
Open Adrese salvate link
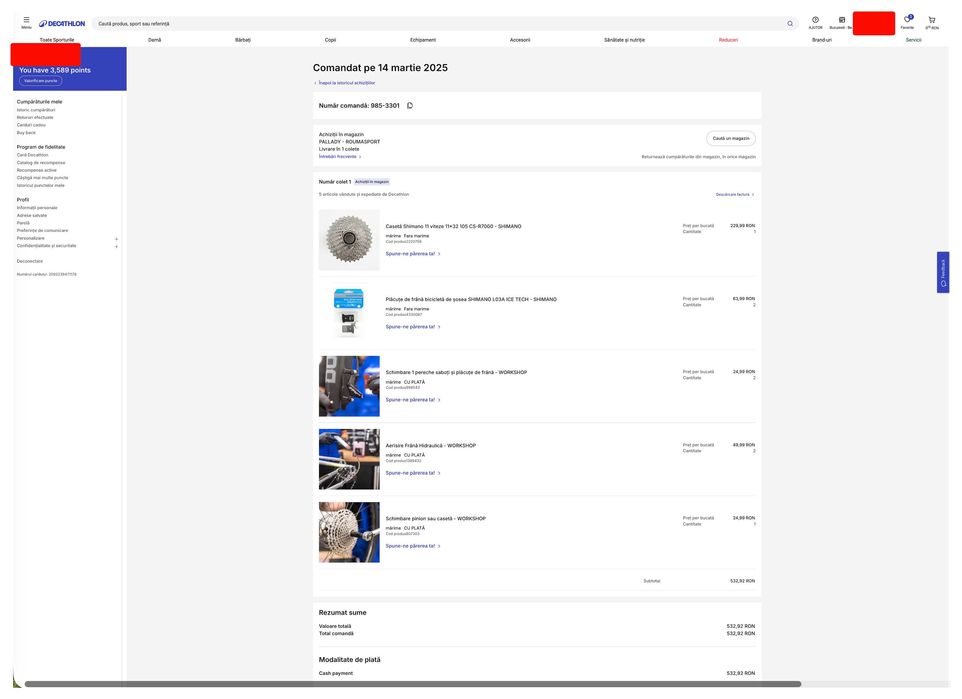click(x=32, y=215)
